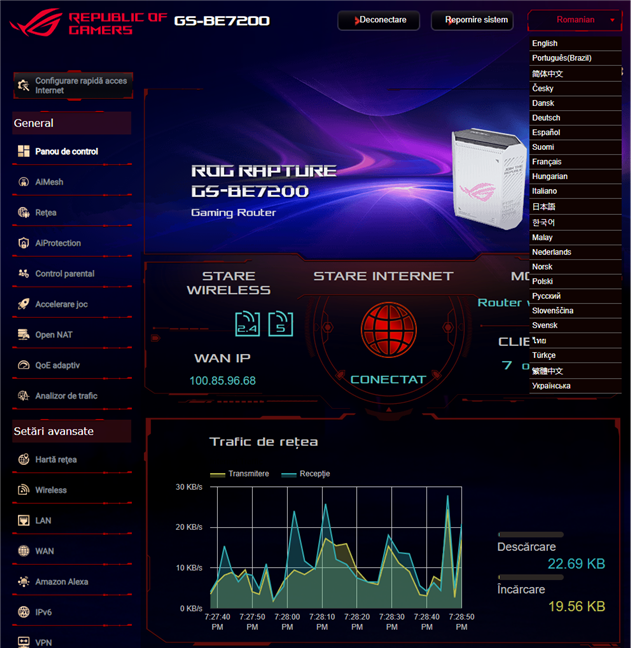The image size is (631, 648).
Task: Select English from the language list
Action: click(575, 43)
